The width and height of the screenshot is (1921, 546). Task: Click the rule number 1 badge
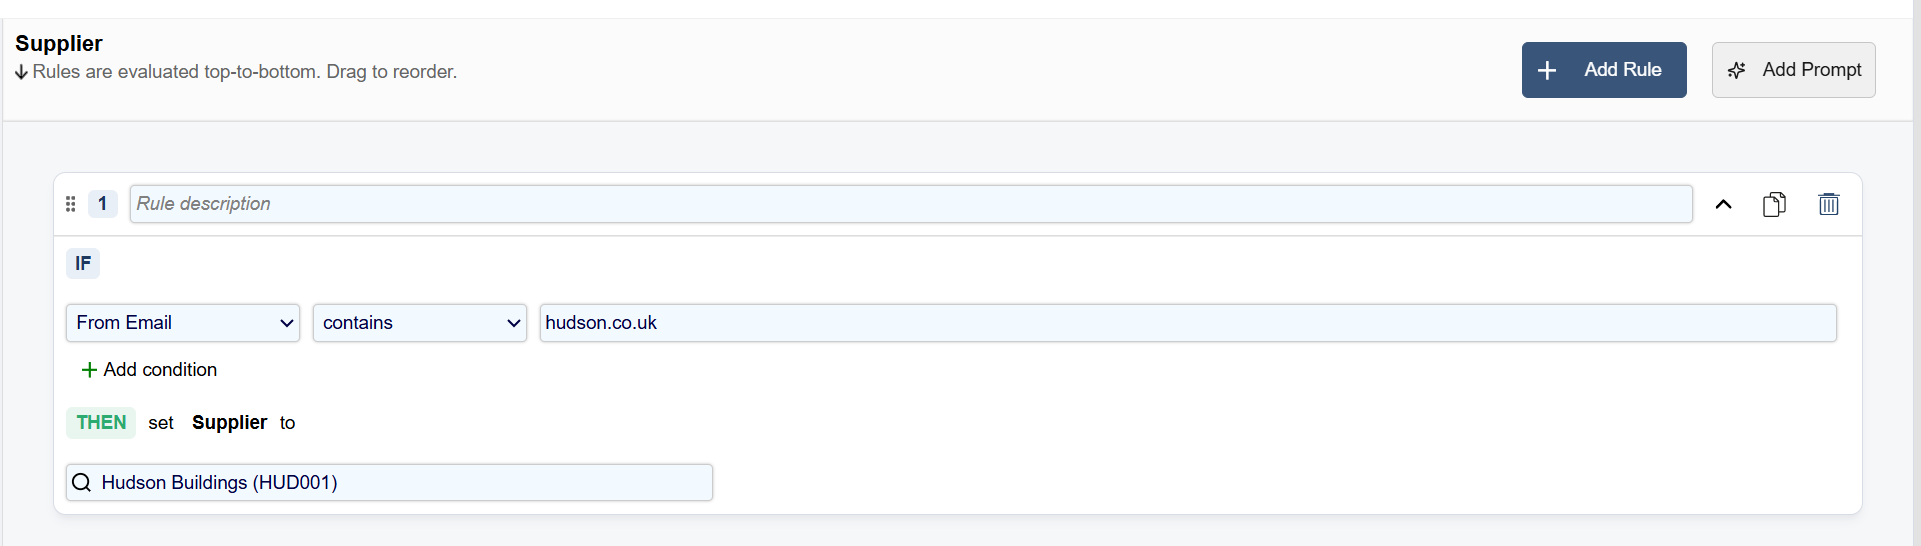coord(102,204)
